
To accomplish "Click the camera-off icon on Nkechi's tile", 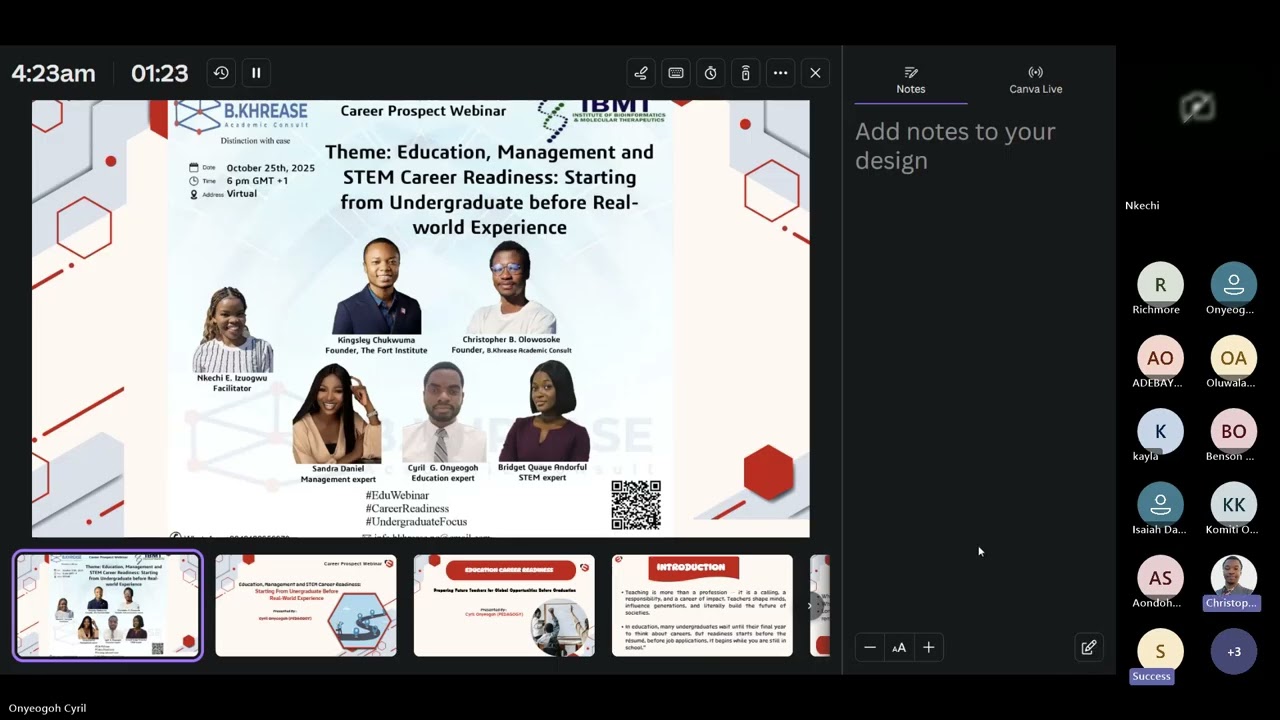I will tap(1197, 107).
